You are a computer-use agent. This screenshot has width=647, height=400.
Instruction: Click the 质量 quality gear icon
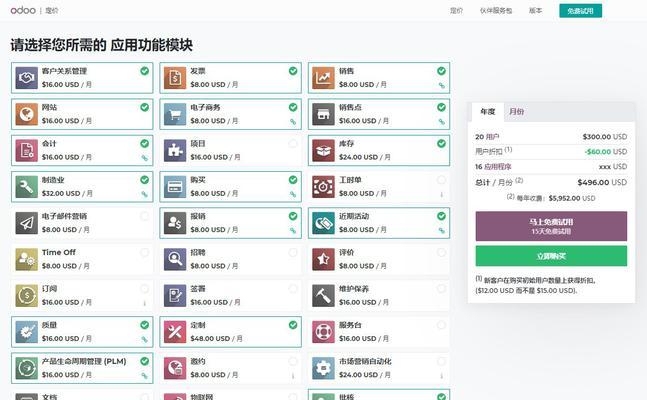26,332
